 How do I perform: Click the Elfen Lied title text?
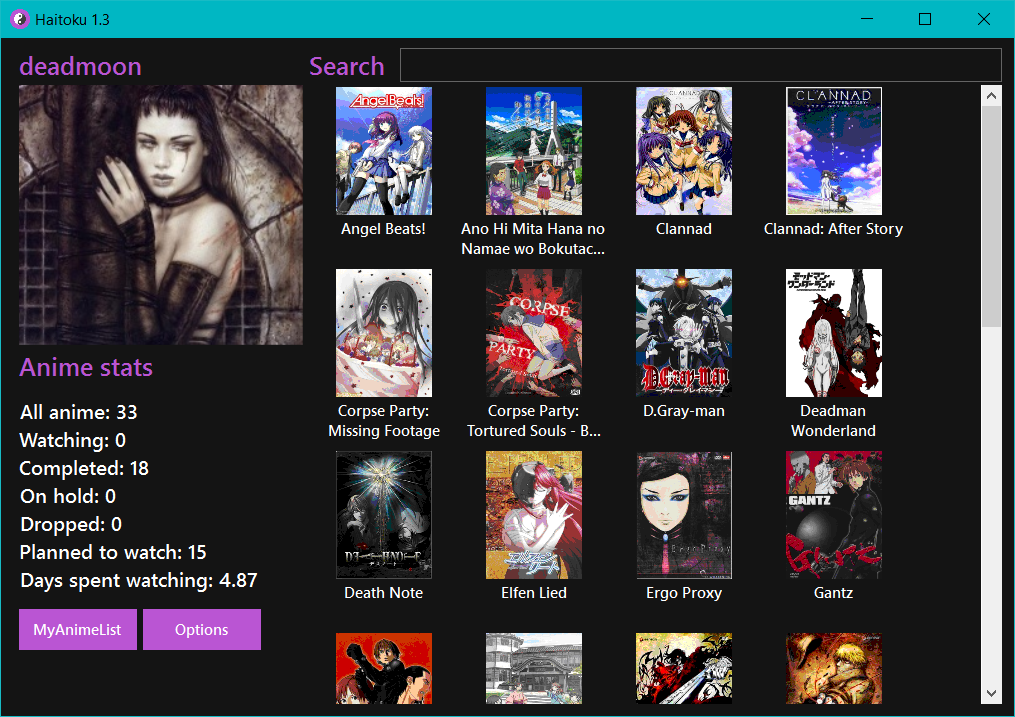pos(533,593)
